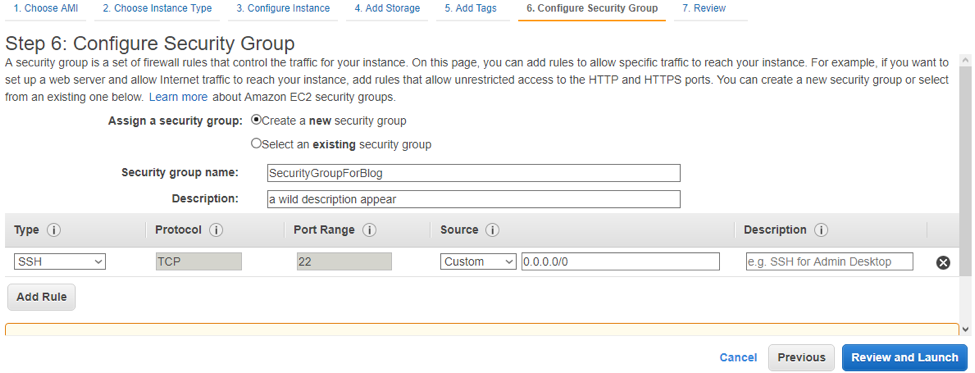The image size is (975, 373).
Task: Click Review and Launch
Action: point(904,357)
